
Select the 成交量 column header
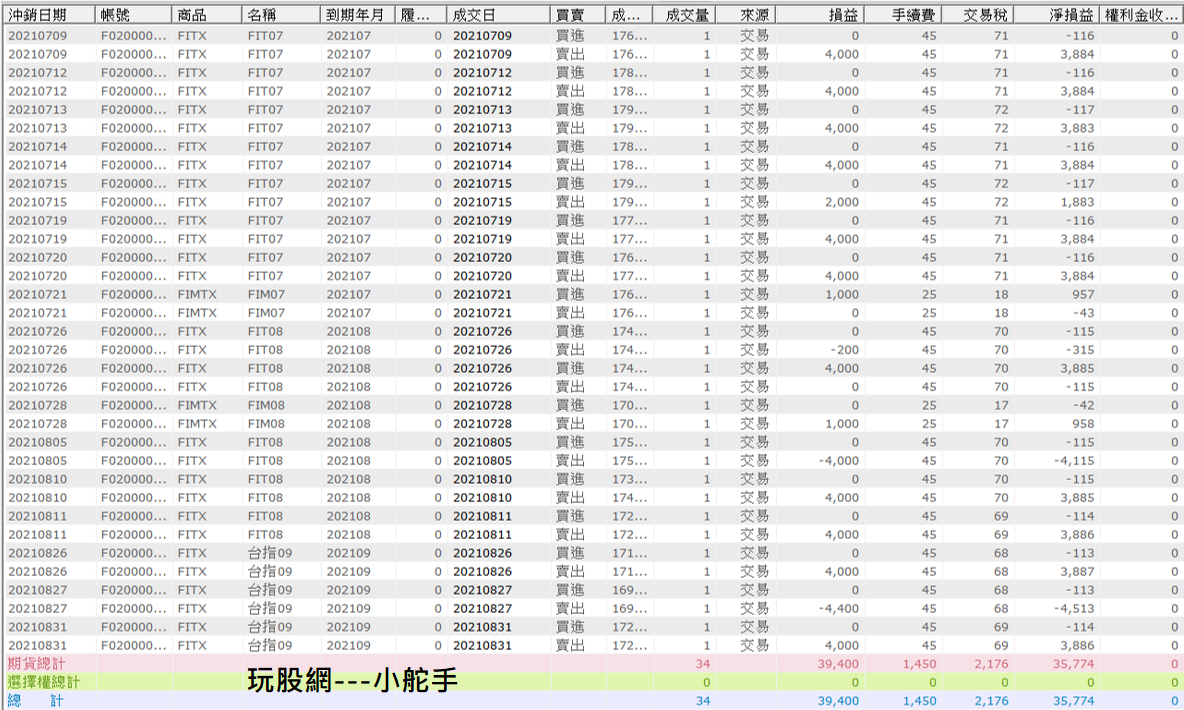(684, 14)
